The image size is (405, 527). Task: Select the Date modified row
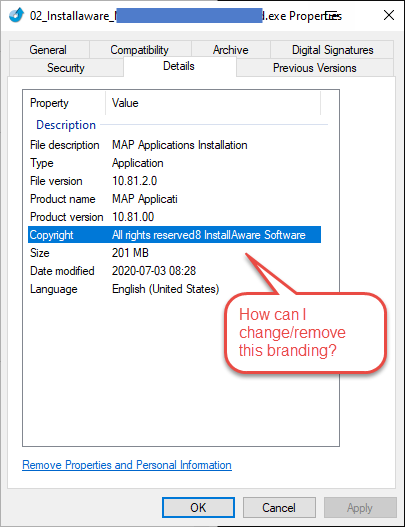click(x=174, y=271)
